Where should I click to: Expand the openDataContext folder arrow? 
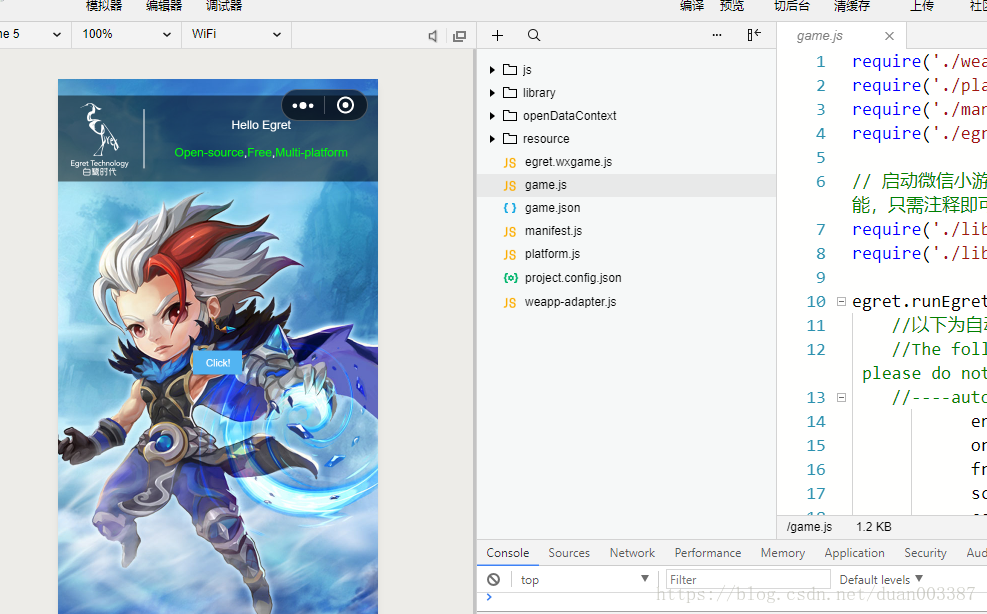492,115
